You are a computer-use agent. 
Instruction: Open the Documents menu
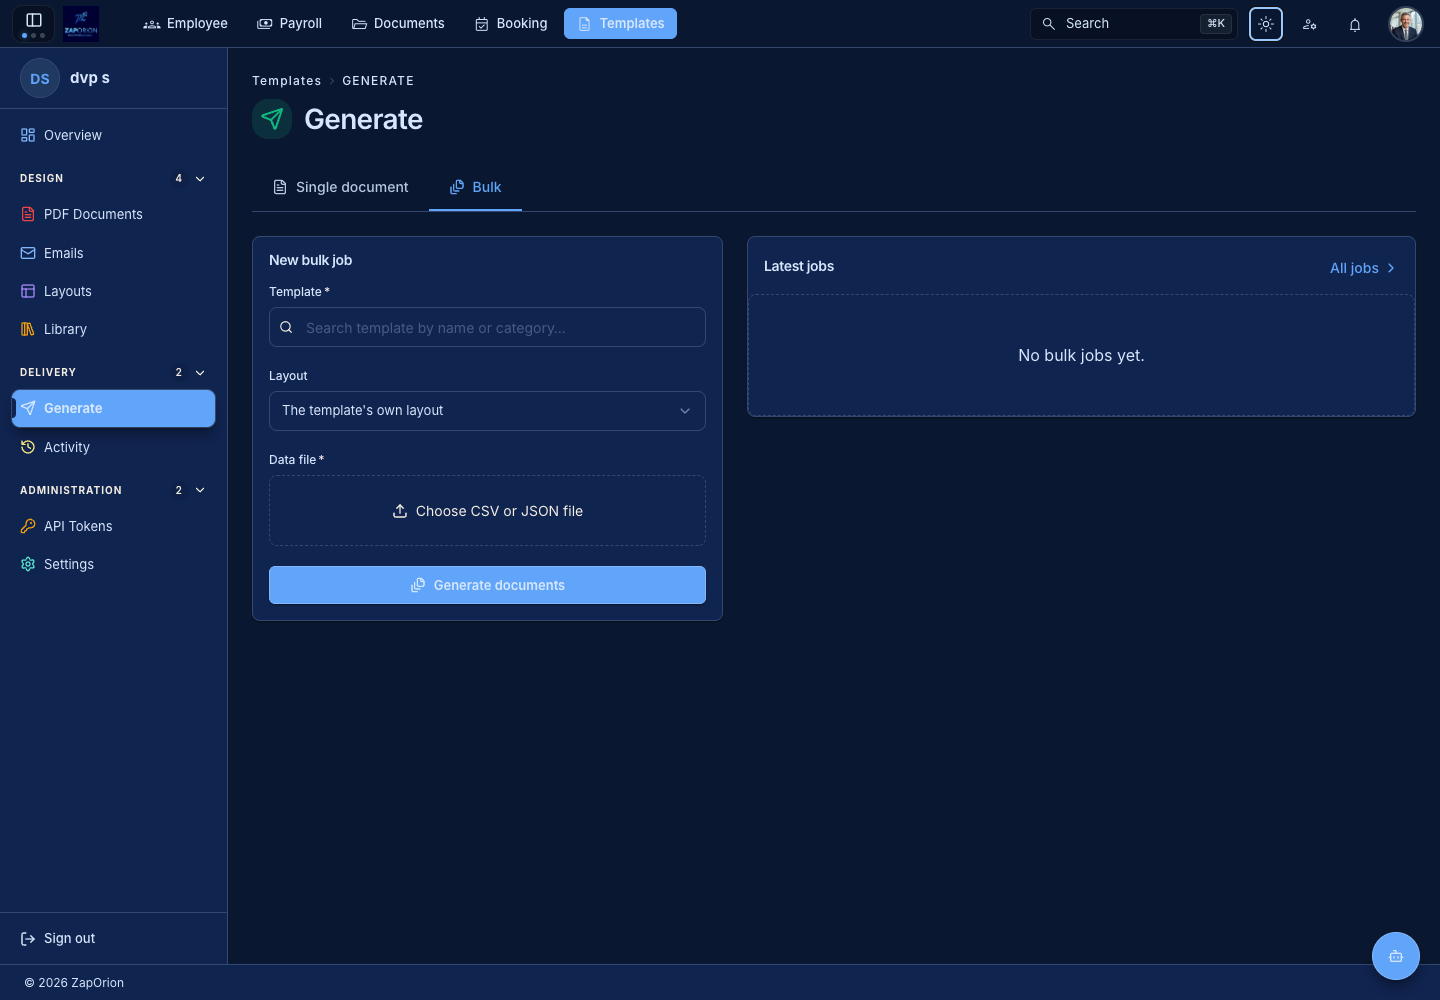pos(398,23)
